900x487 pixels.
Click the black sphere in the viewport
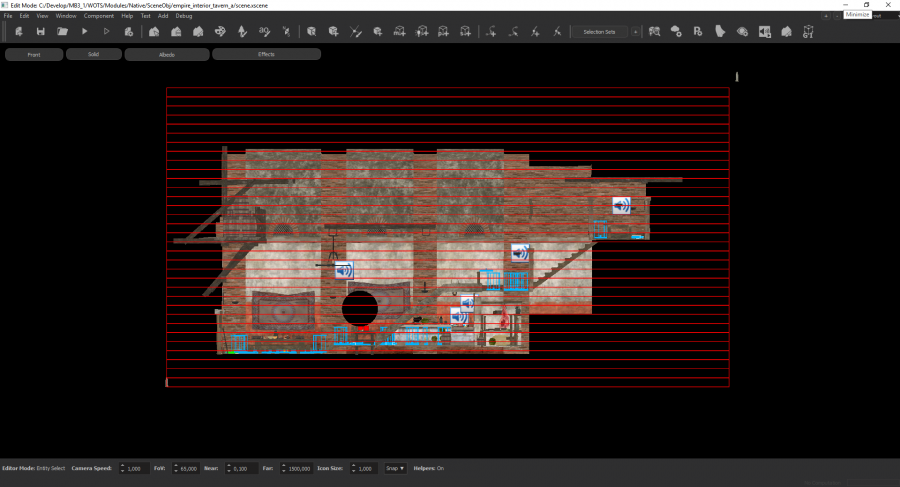click(x=360, y=308)
